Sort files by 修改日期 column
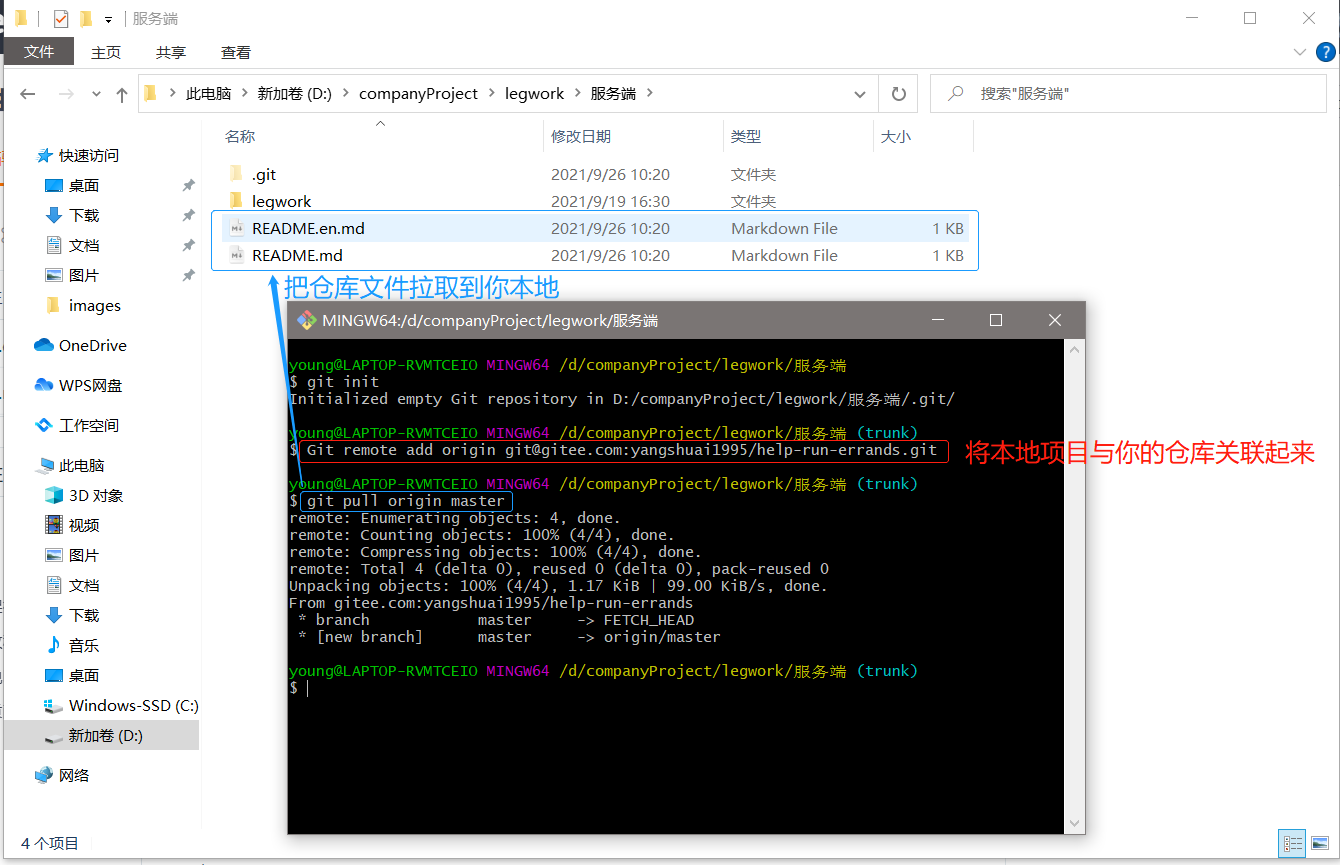This screenshot has width=1340, height=865. pyautogui.click(x=581, y=136)
